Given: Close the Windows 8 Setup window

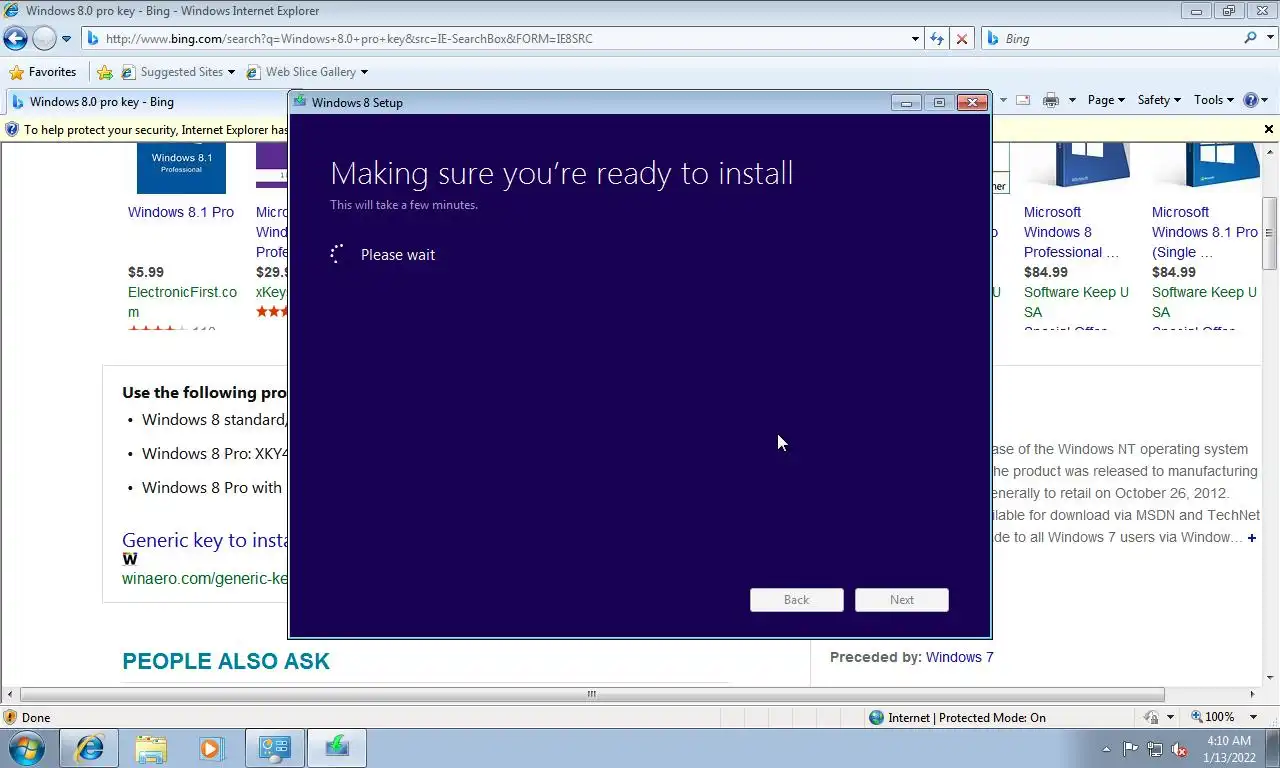Looking at the screenshot, I should click(x=972, y=102).
